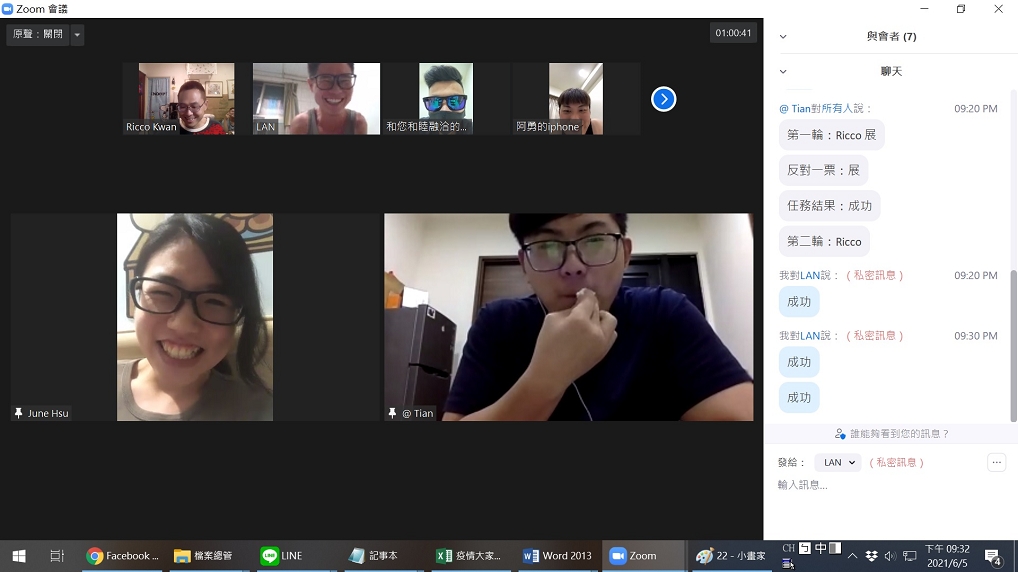Collapse the participants (7) panel

(x=783, y=36)
